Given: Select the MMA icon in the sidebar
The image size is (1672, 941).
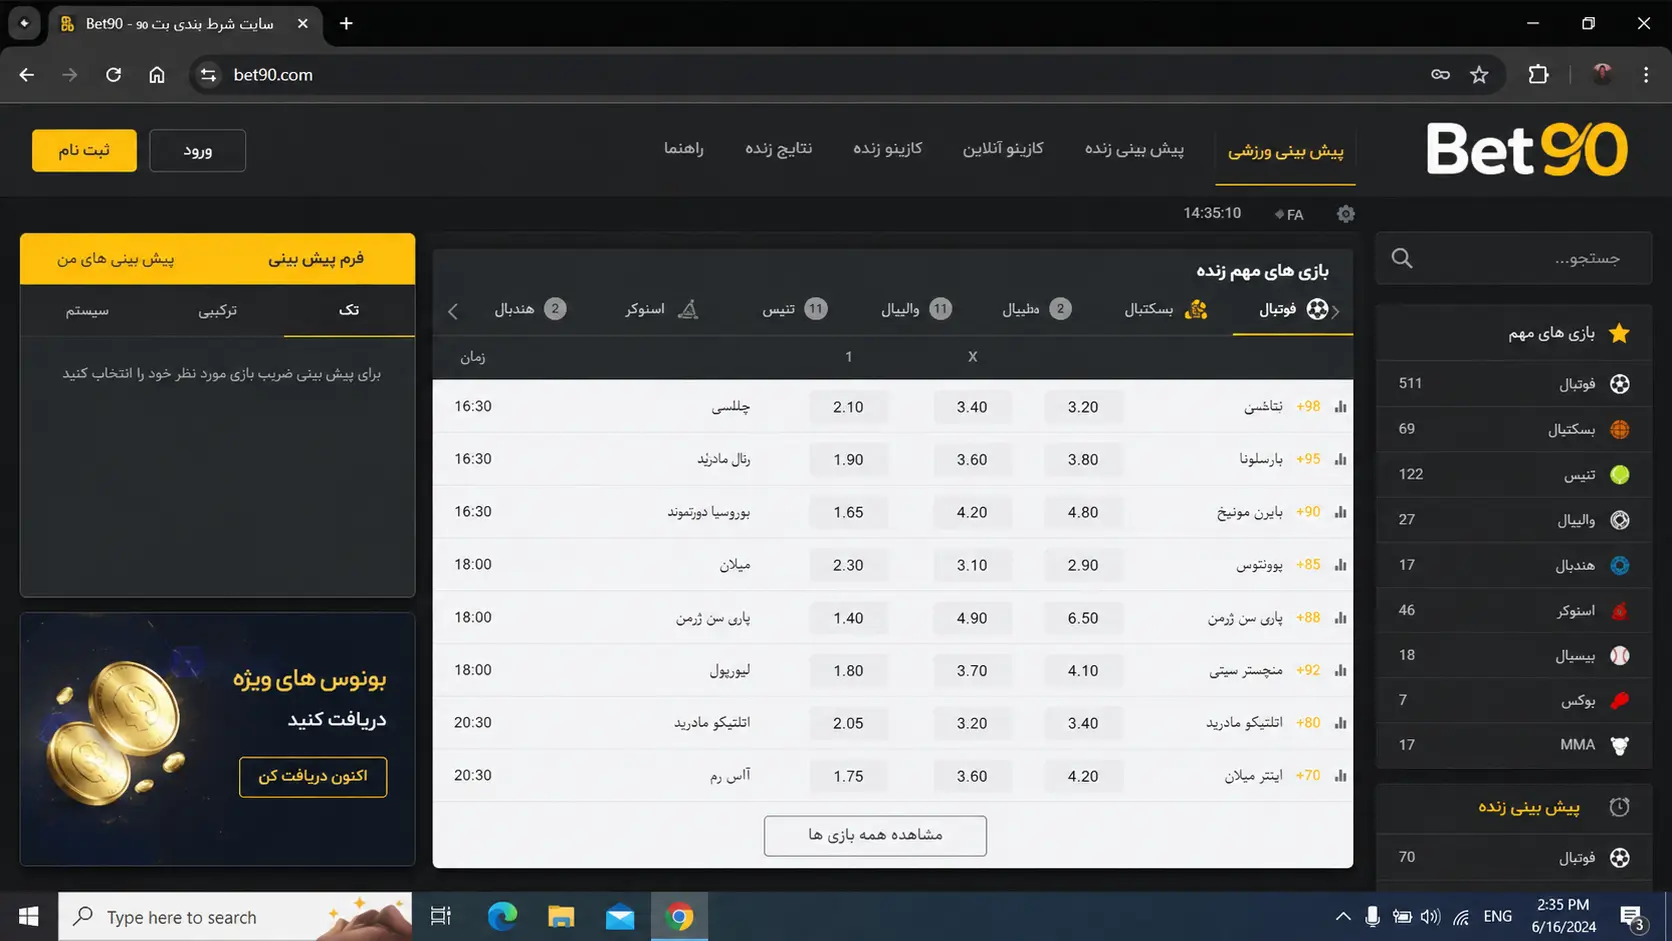Looking at the screenshot, I should [x=1620, y=745].
